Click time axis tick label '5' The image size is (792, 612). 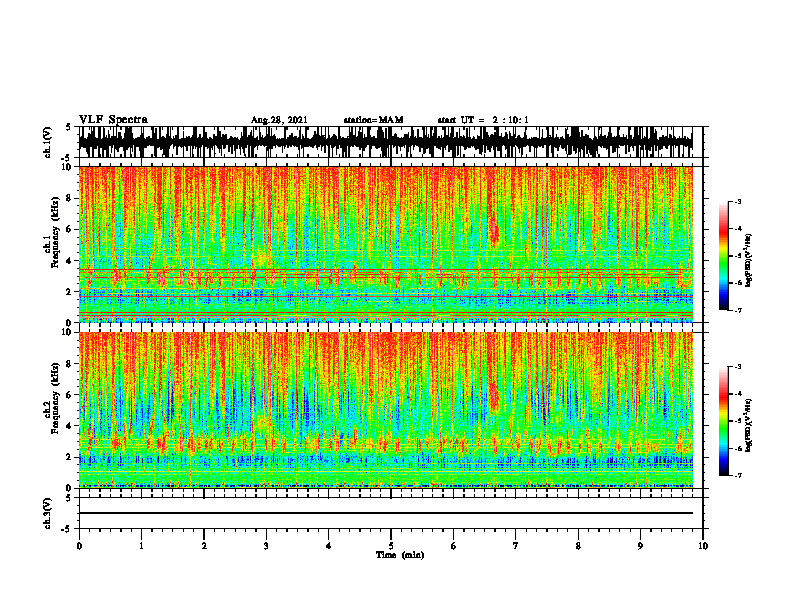(391, 546)
